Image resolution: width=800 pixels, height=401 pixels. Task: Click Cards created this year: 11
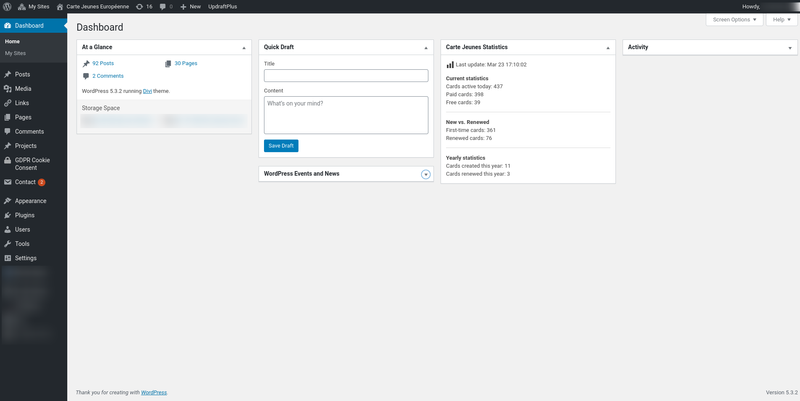click(478, 166)
